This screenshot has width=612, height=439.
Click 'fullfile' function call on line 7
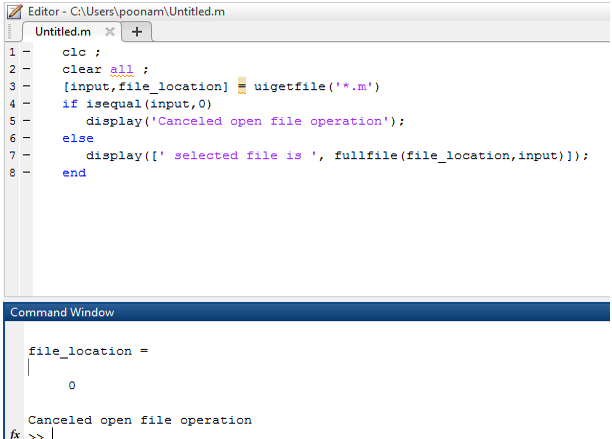pos(366,156)
